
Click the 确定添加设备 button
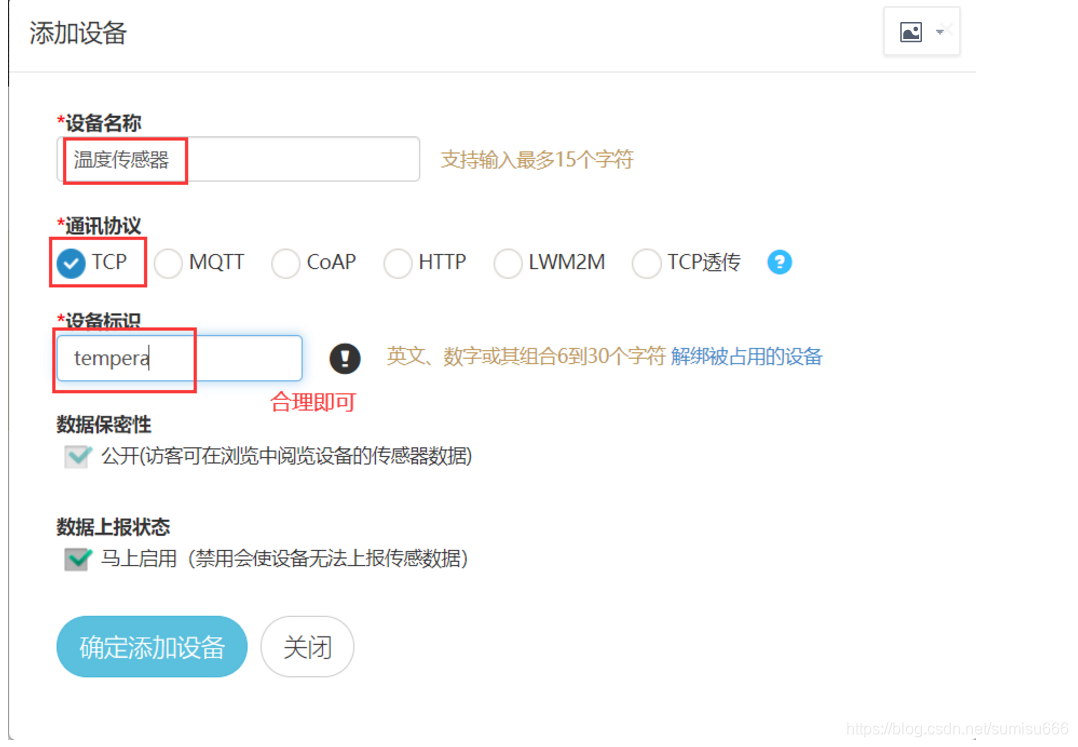click(x=152, y=647)
